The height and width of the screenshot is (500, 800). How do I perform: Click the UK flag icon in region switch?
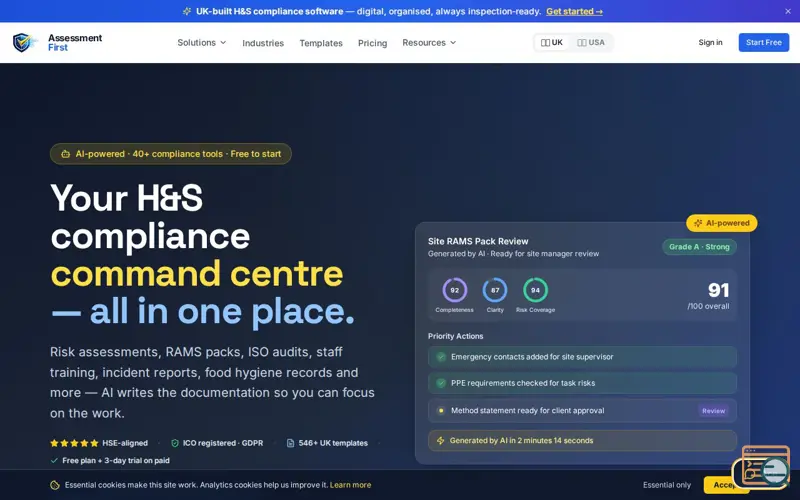545,42
